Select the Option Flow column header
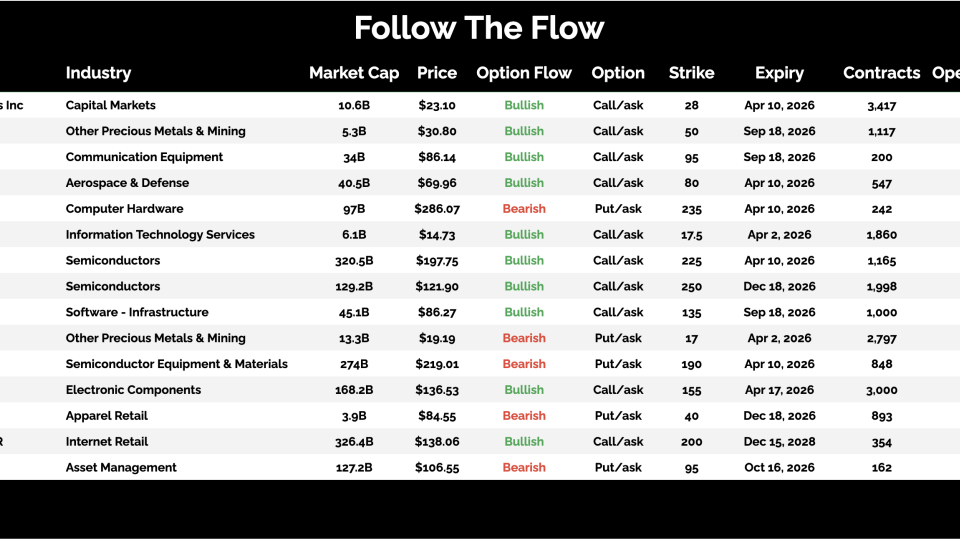The height and width of the screenshot is (540, 960). coord(524,73)
